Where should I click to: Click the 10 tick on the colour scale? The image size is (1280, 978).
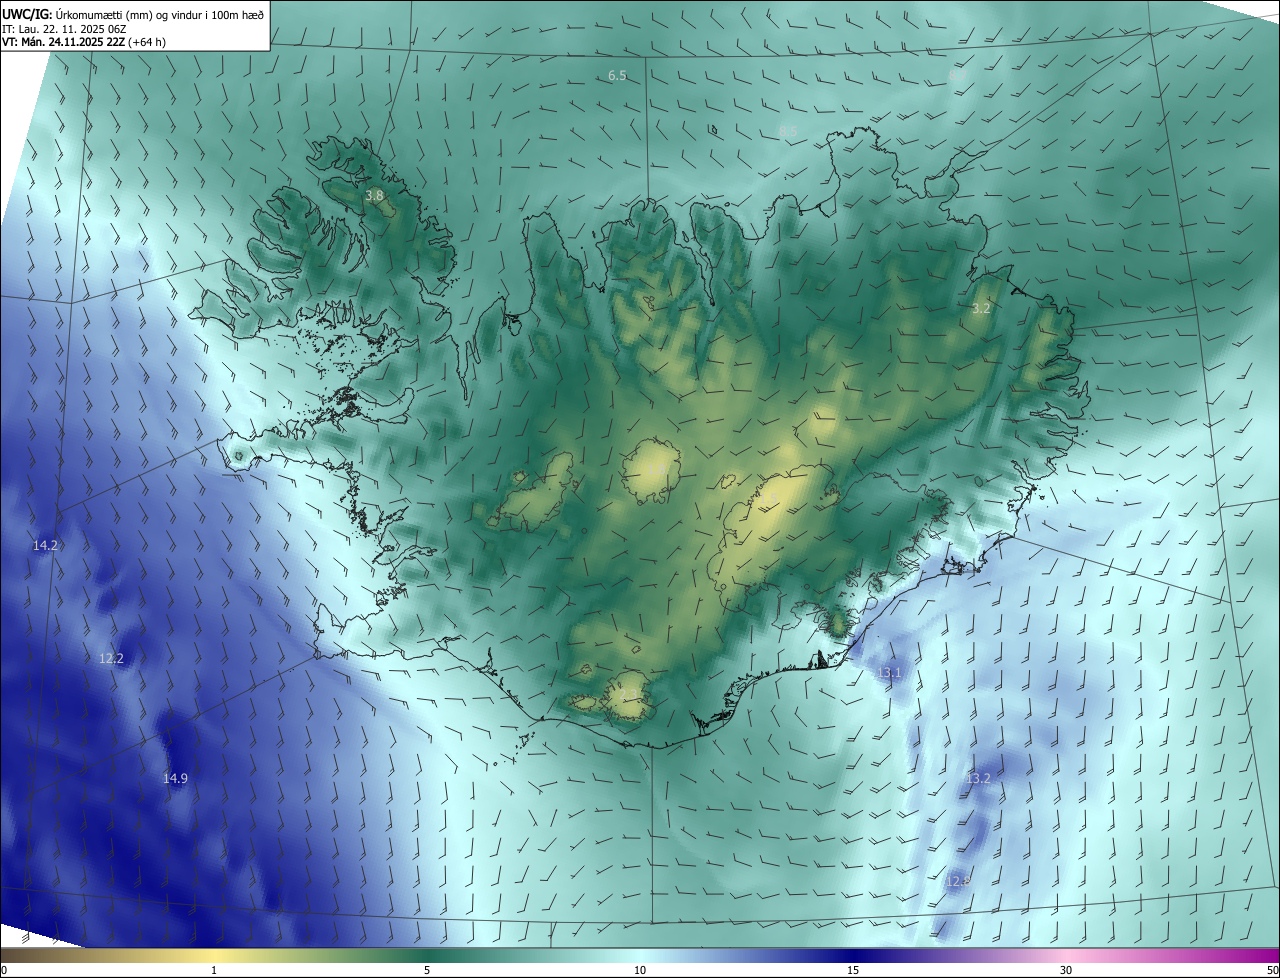click(640, 970)
